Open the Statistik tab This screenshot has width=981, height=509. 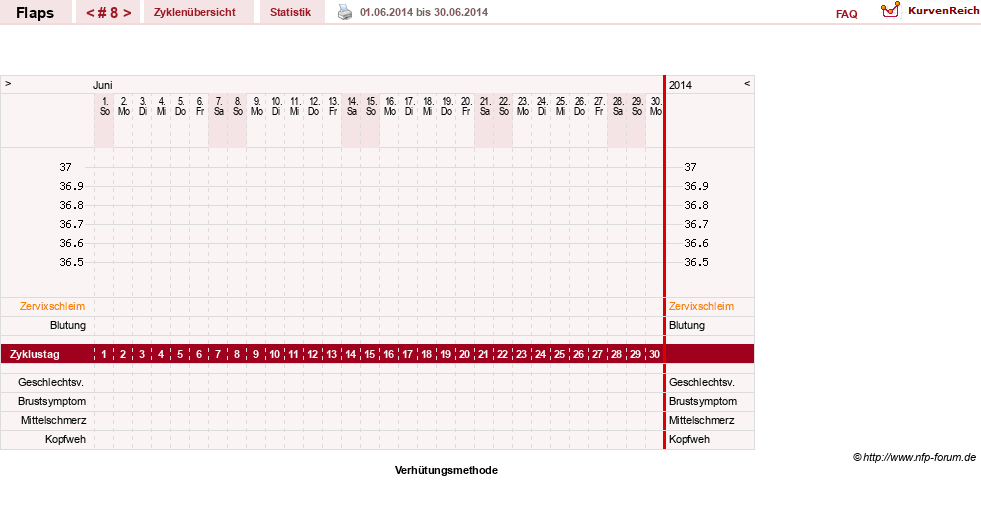pyautogui.click(x=290, y=13)
